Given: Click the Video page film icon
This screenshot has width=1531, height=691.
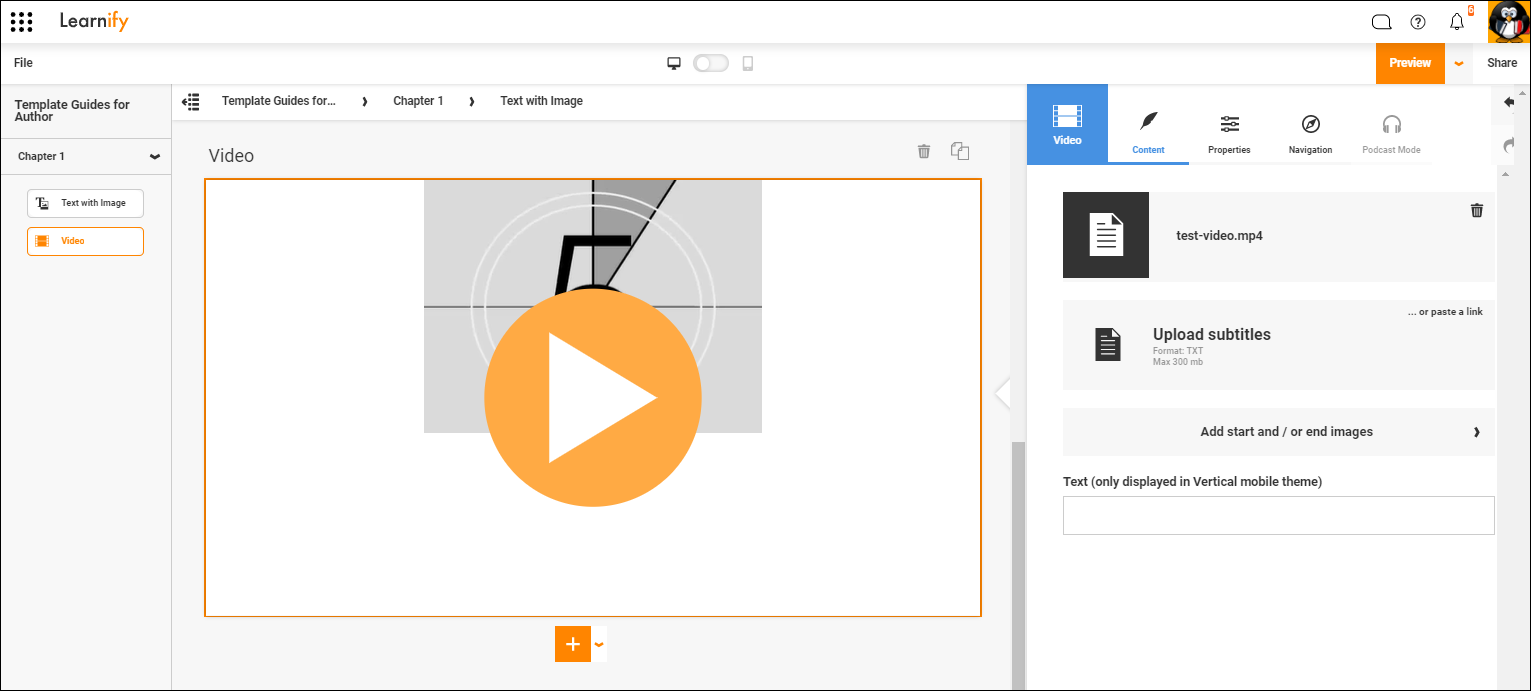Looking at the screenshot, I should coord(42,241).
